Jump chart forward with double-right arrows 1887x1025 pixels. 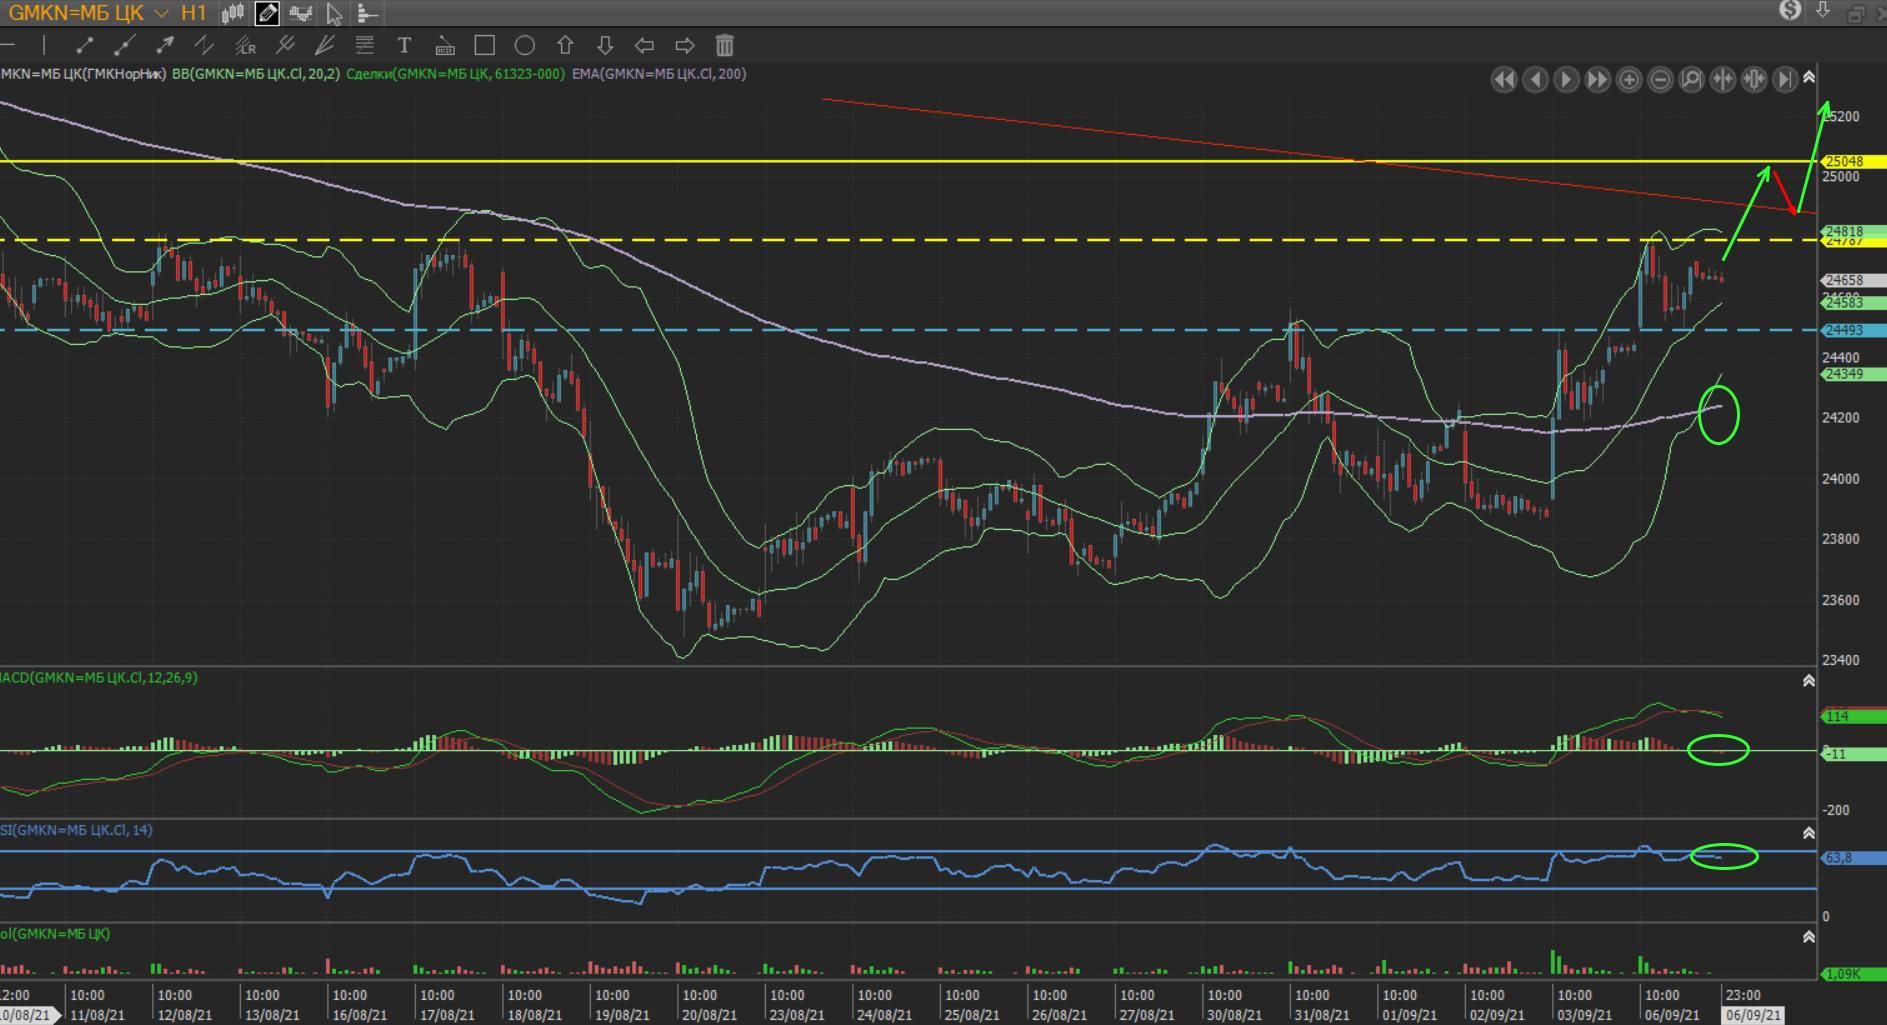coord(1597,80)
